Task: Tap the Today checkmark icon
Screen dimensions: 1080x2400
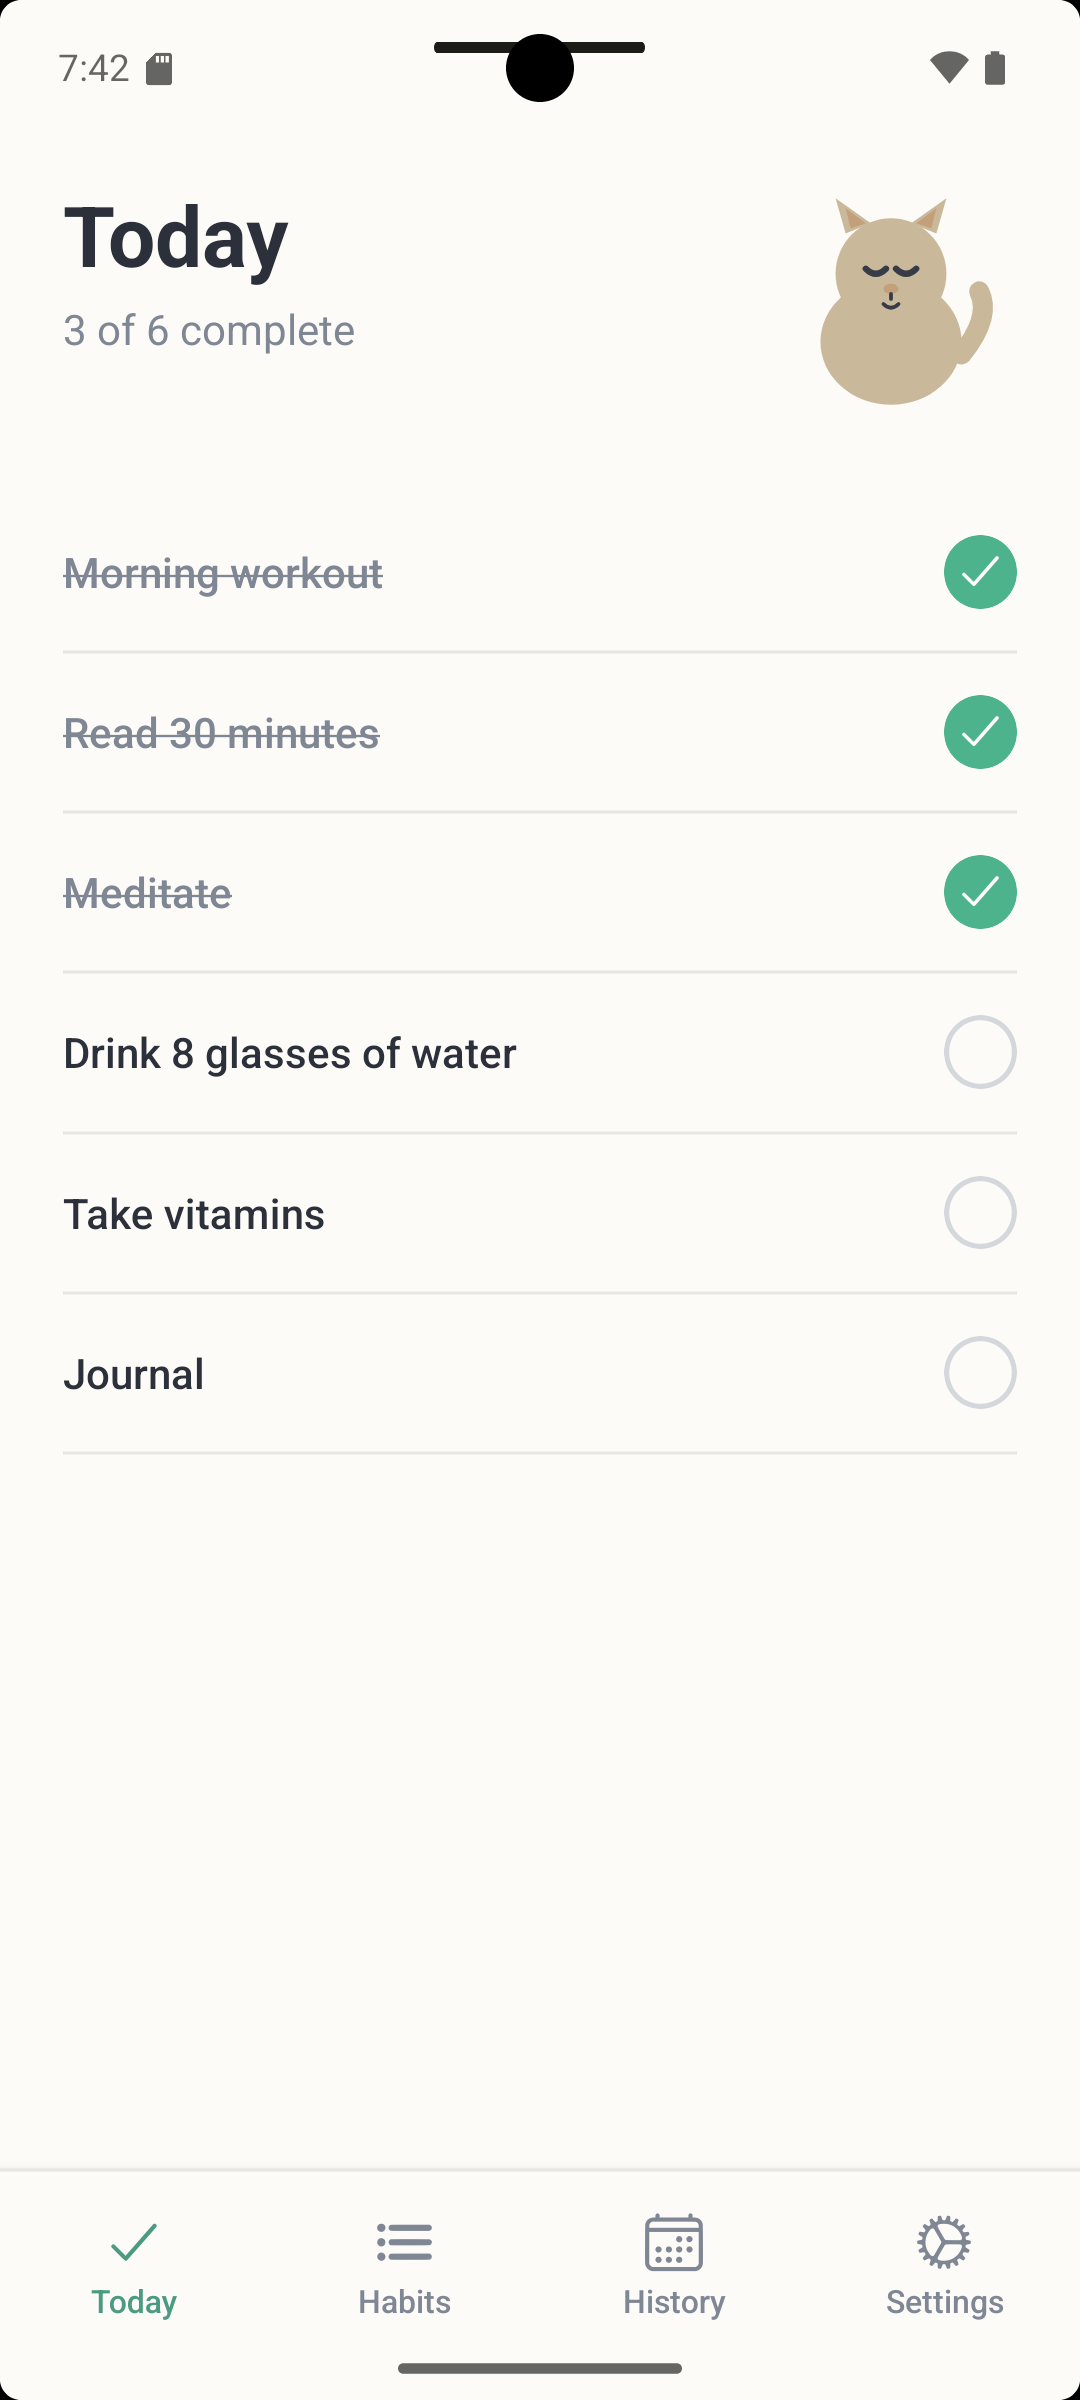Action: point(134,2242)
